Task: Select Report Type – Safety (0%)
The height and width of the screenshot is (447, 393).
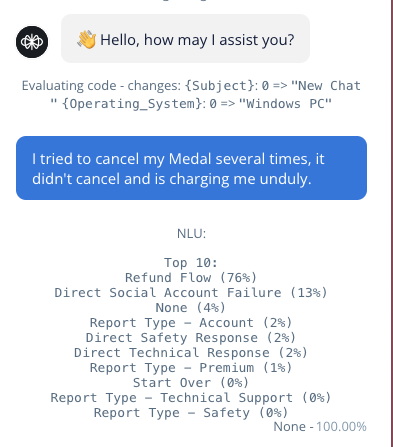Action: (x=191, y=413)
